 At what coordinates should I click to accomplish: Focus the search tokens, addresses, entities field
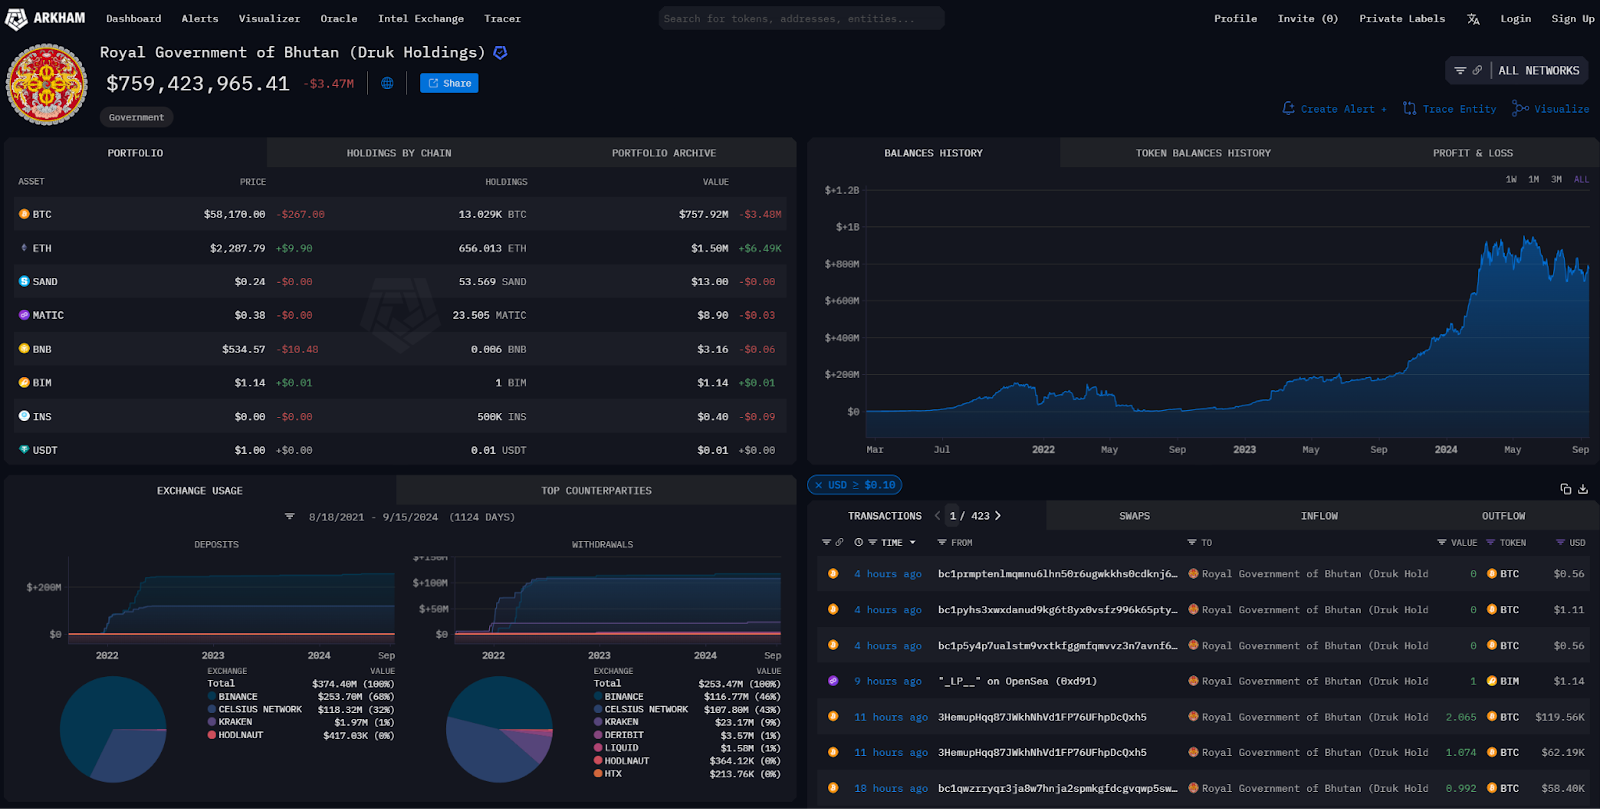coord(801,18)
